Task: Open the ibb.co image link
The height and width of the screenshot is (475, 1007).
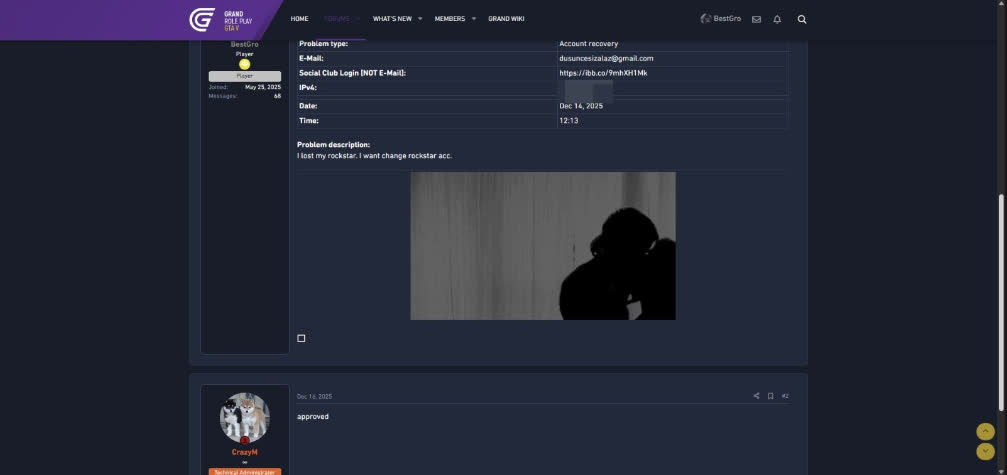Action: [603, 73]
